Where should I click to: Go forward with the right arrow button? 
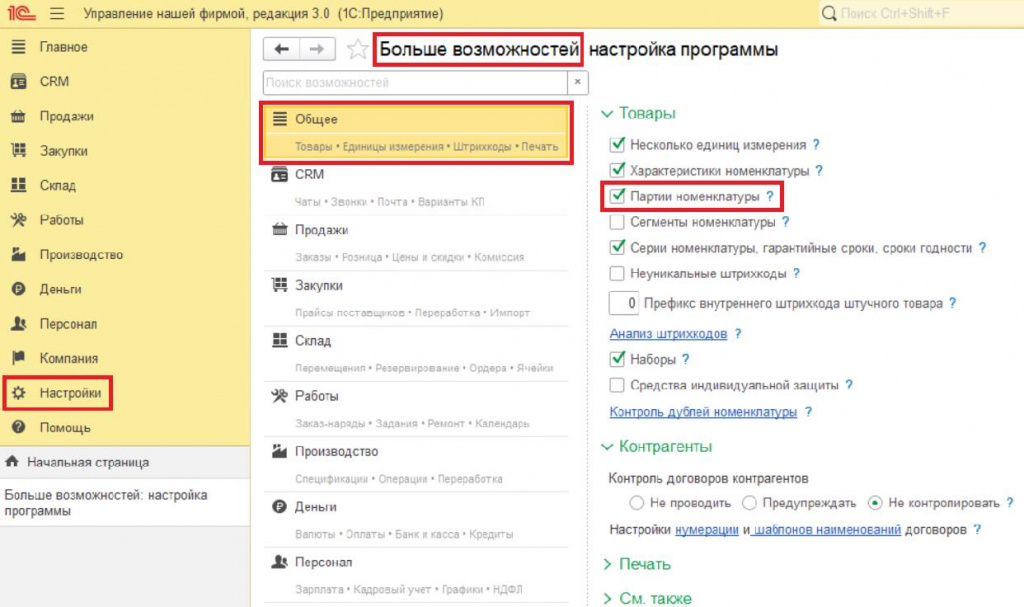317,49
